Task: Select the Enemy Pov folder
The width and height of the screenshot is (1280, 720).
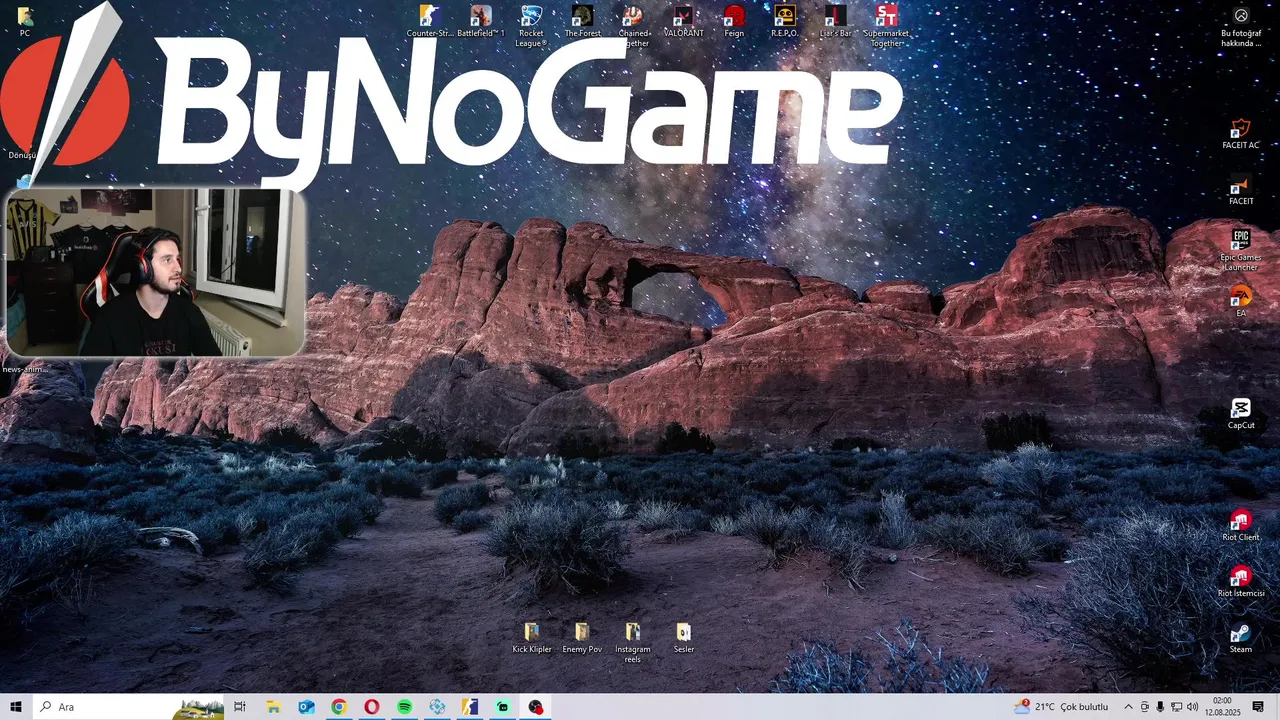Action: coord(582,638)
